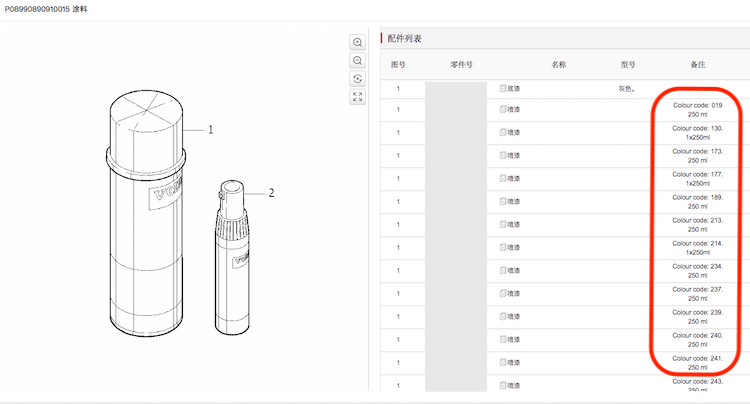This screenshot has width=750, height=404.
Task: Select the Colour code: 019 250 ml remark
Action: [x=697, y=109]
